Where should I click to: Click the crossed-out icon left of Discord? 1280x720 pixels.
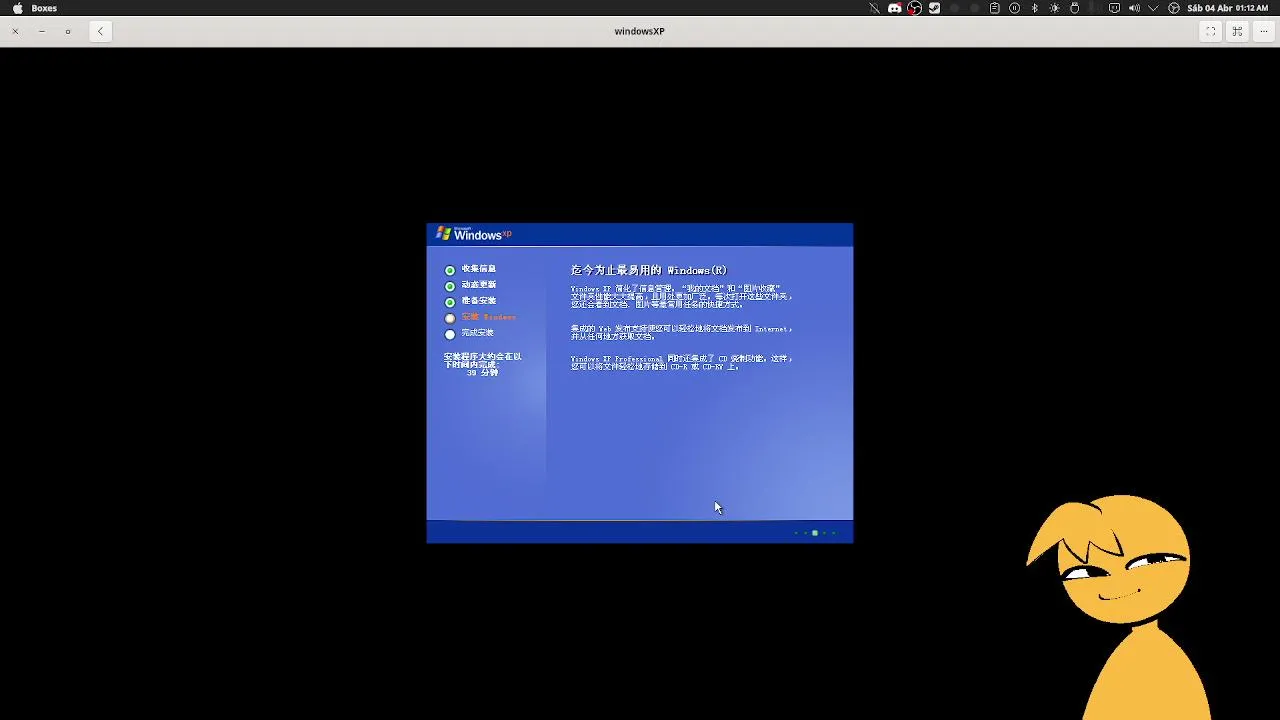point(874,8)
